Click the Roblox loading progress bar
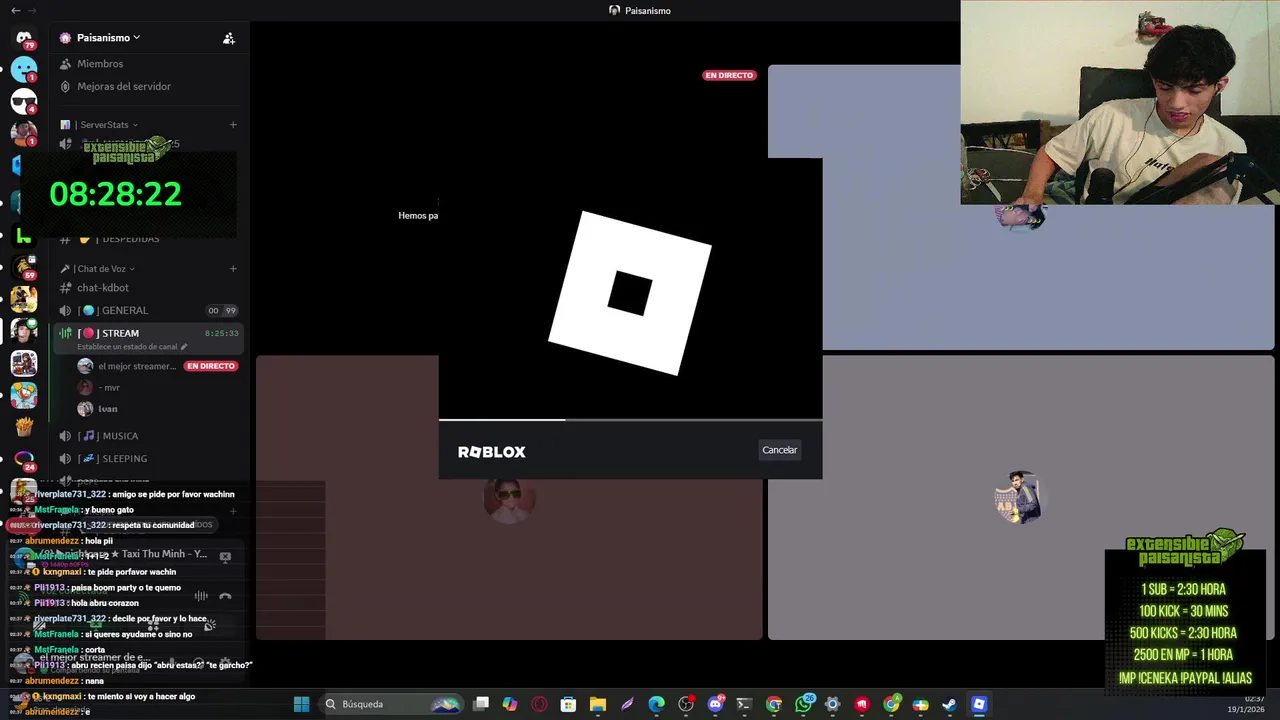Viewport: 1280px width, 720px height. 630,420
